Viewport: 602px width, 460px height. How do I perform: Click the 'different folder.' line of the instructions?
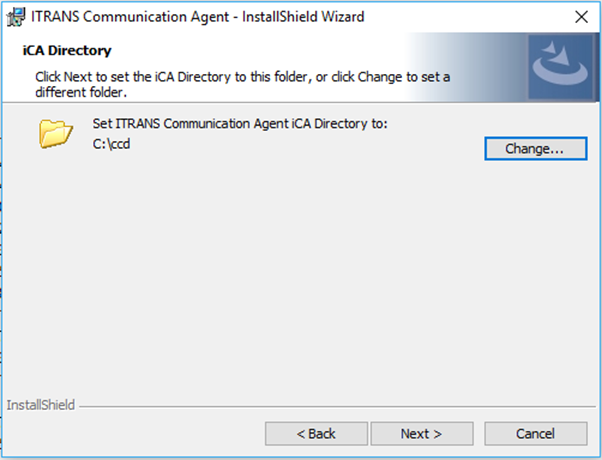click(80, 92)
